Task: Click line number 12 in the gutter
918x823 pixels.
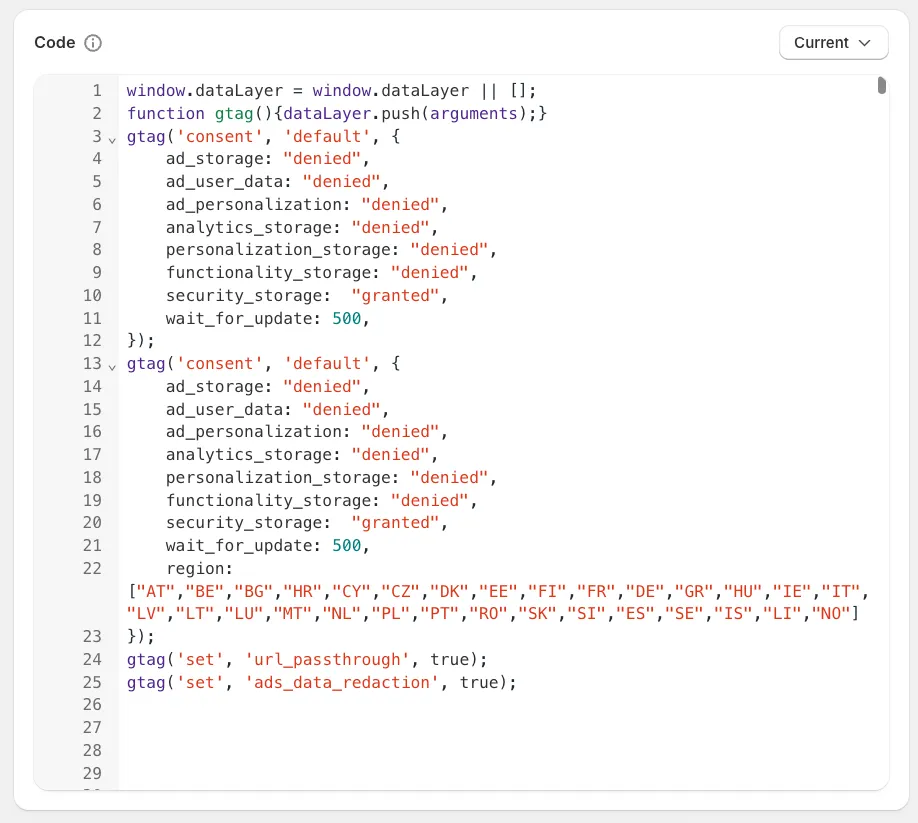Action: click(x=92, y=341)
